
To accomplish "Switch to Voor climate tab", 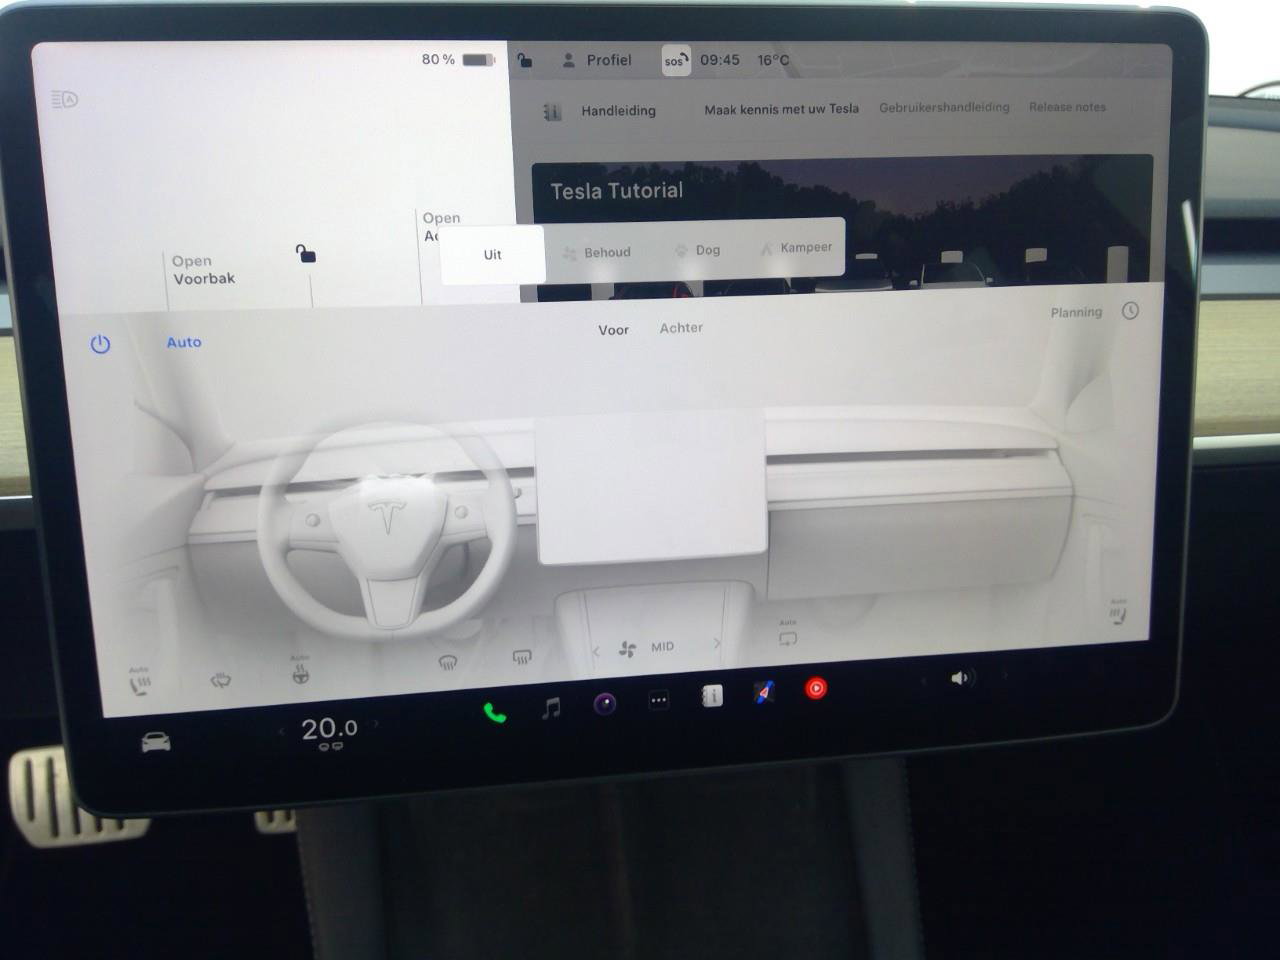I will pos(614,330).
